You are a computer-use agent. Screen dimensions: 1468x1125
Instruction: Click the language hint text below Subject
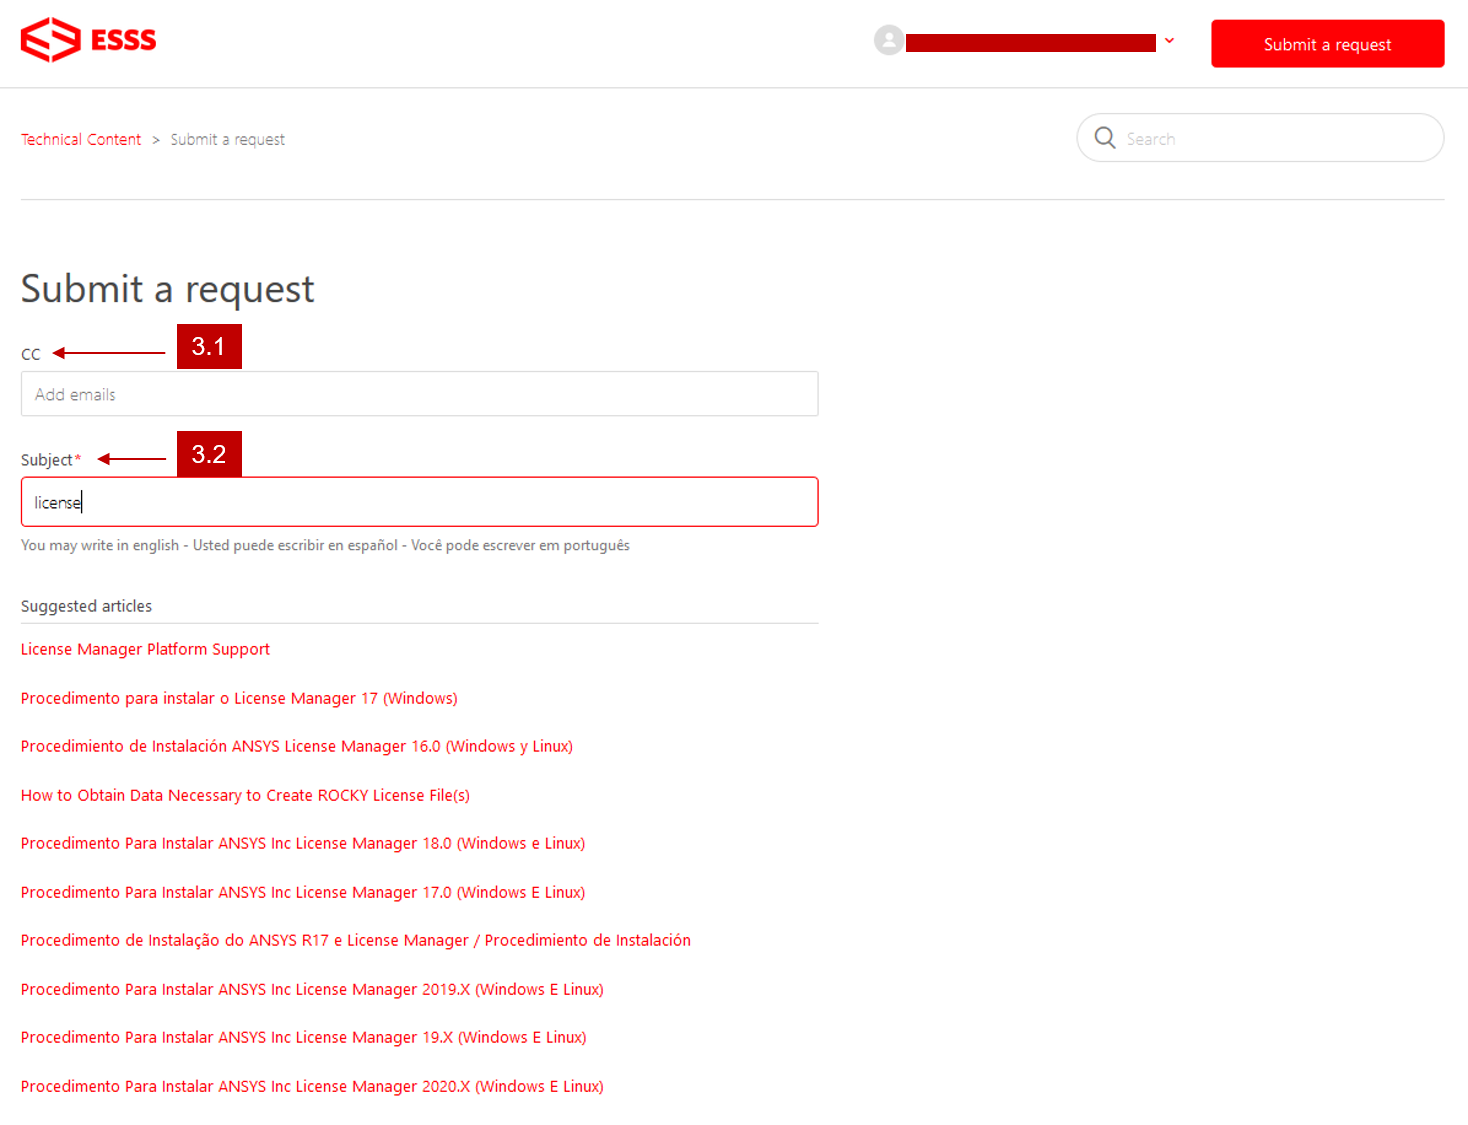(325, 545)
